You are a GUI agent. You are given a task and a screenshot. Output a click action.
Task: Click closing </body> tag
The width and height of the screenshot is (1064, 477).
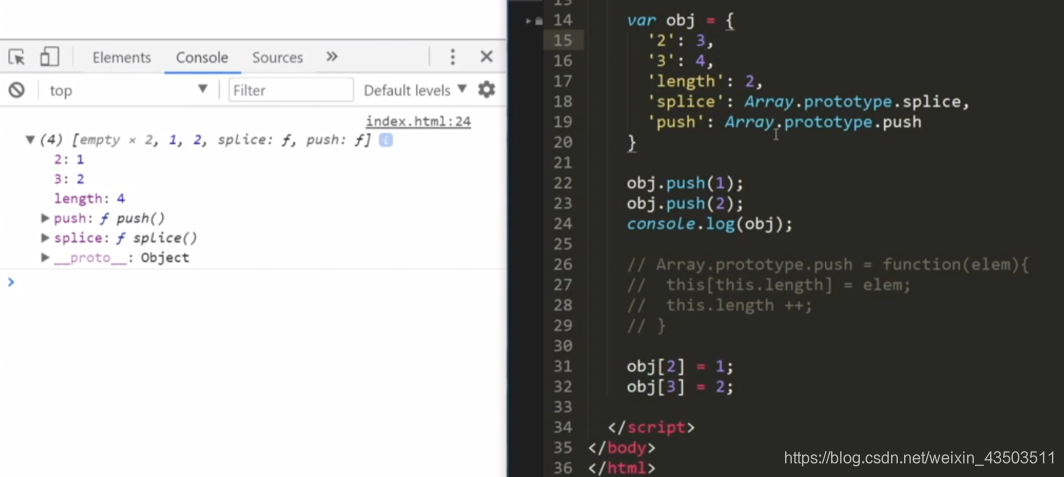coord(622,448)
